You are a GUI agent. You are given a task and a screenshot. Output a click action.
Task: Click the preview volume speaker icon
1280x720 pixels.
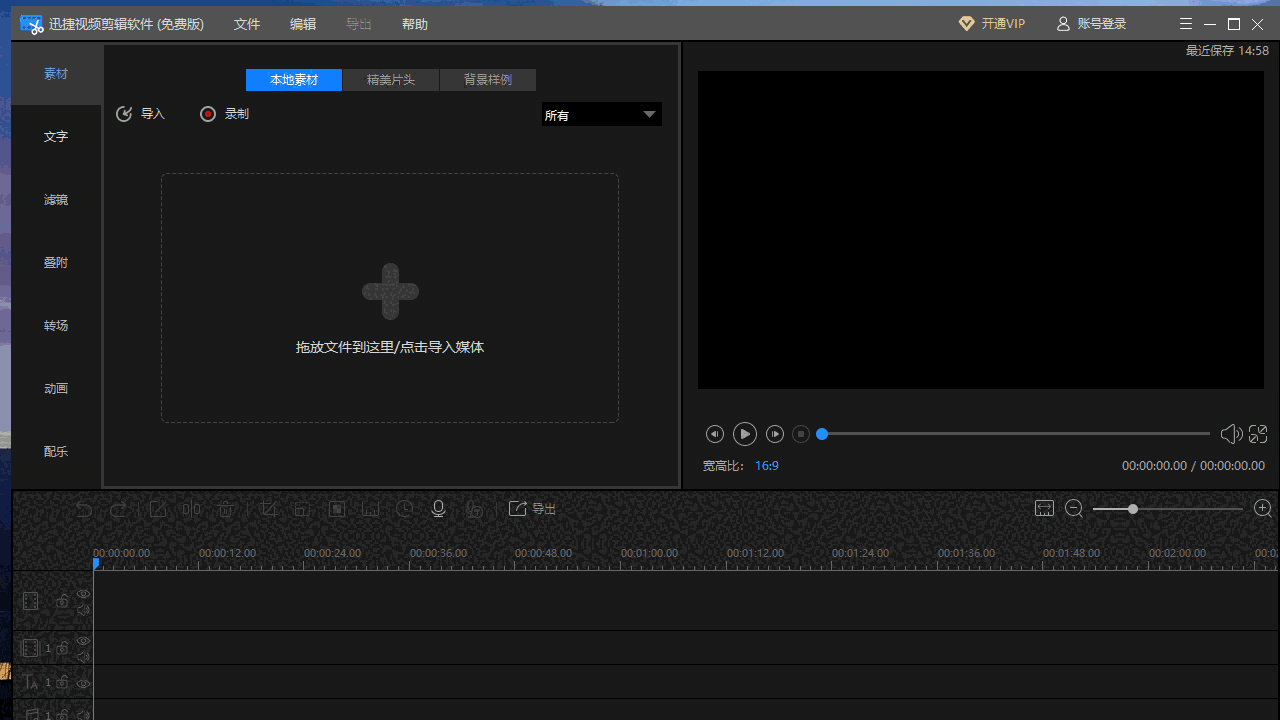pos(1230,434)
